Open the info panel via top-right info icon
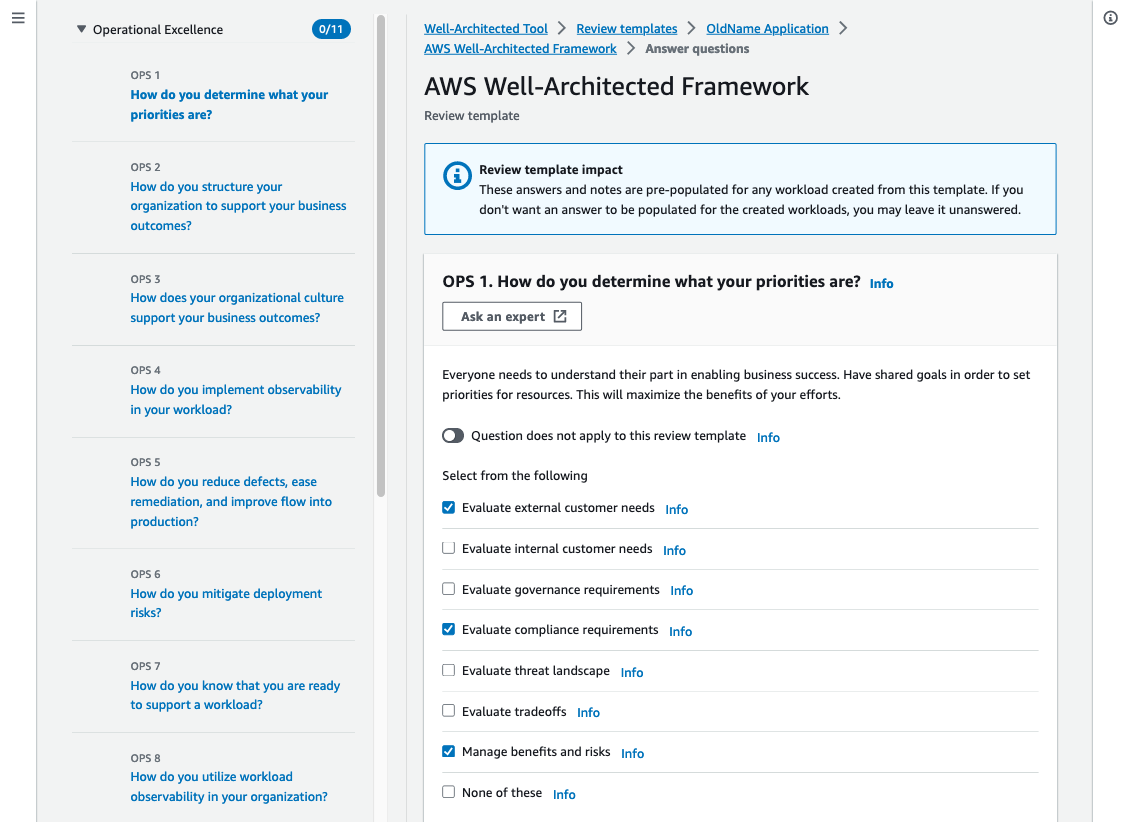This screenshot has height=822, width=1122. click(1110, 17)
